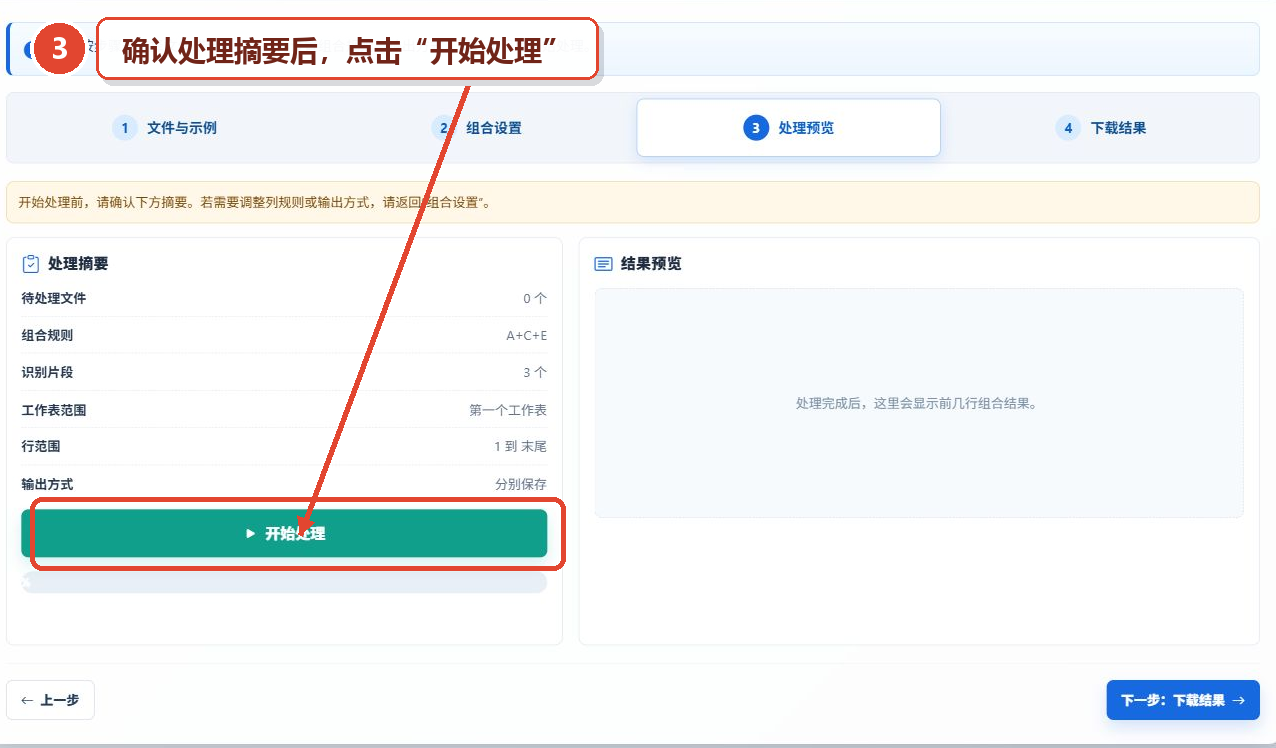Select the 组合规则 label
This screenshot has width=1276, height=748.
pos(47,336)
